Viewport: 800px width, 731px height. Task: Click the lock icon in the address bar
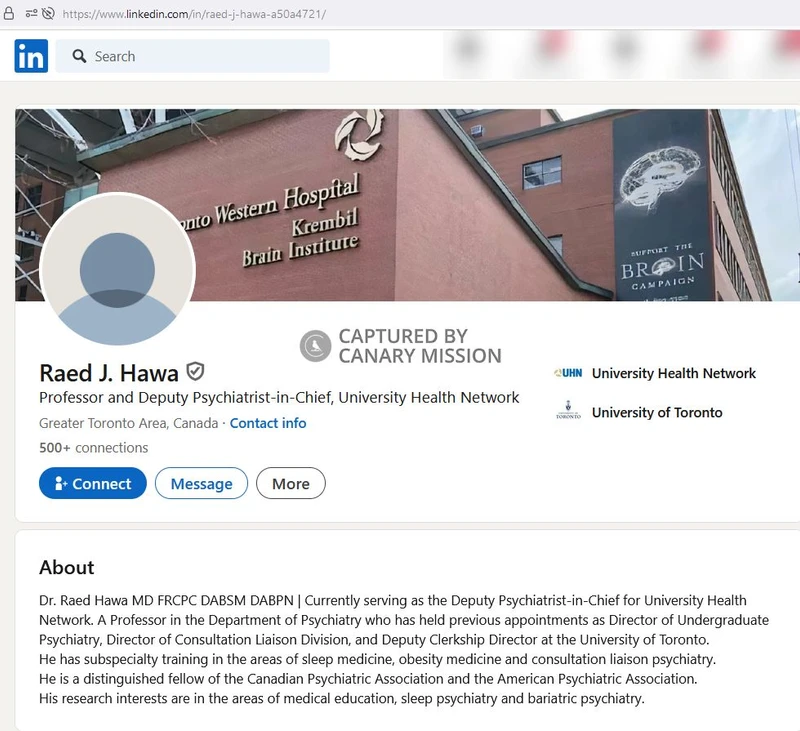point(9,13)
